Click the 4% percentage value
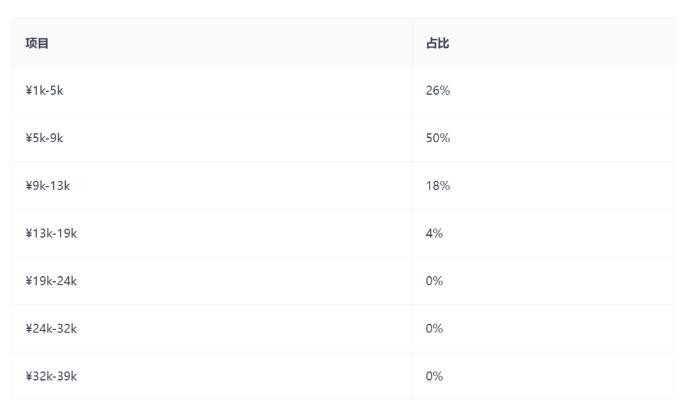 434,233
